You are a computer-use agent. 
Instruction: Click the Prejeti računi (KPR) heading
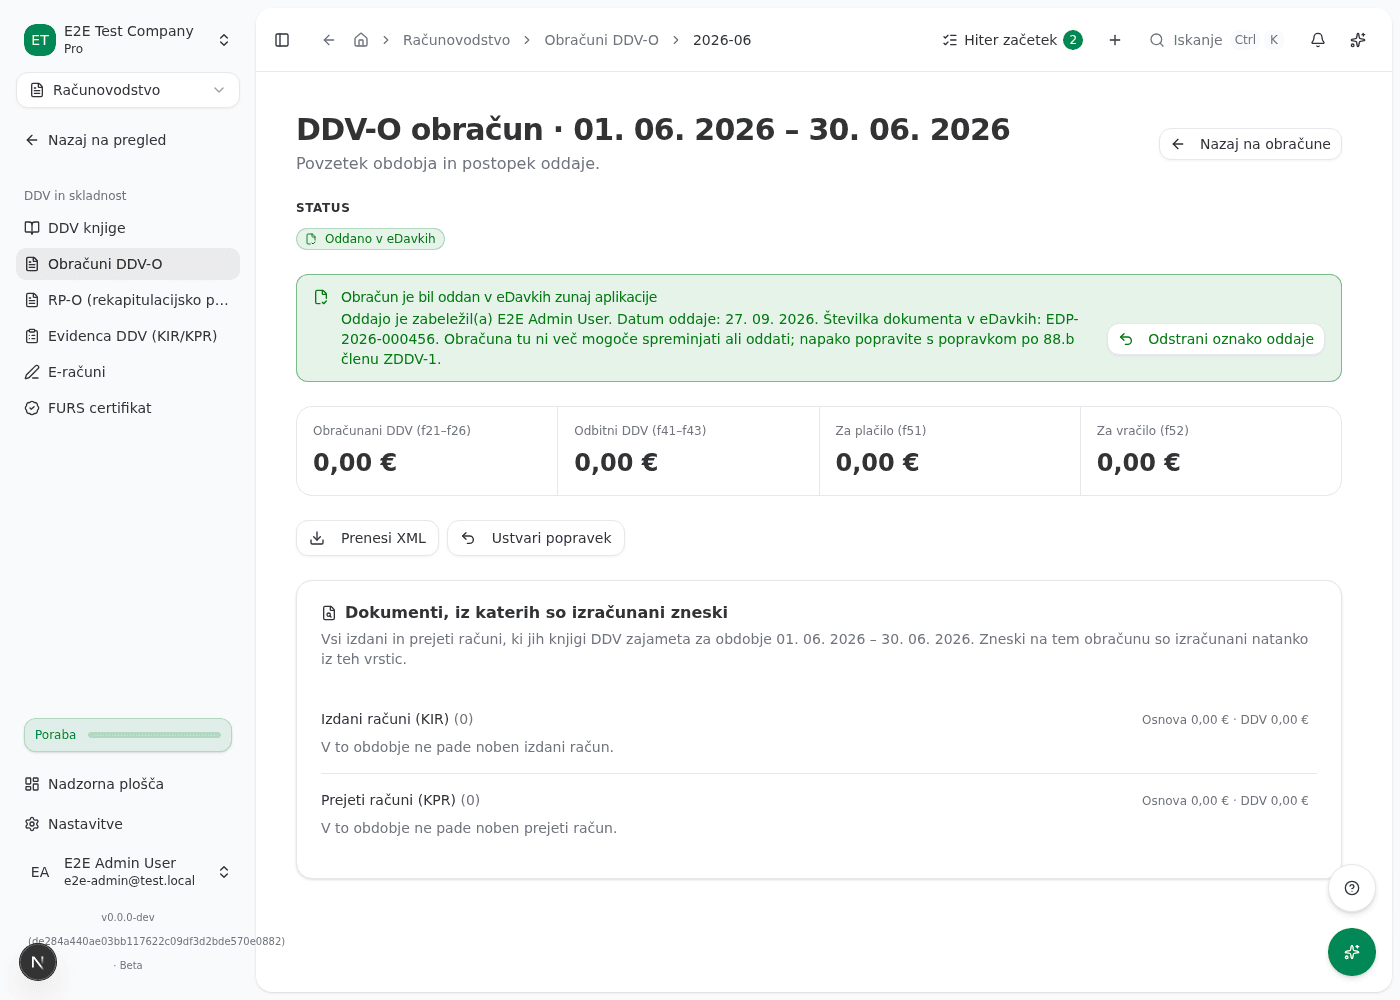pyautogui.click(x=388, y=800)
